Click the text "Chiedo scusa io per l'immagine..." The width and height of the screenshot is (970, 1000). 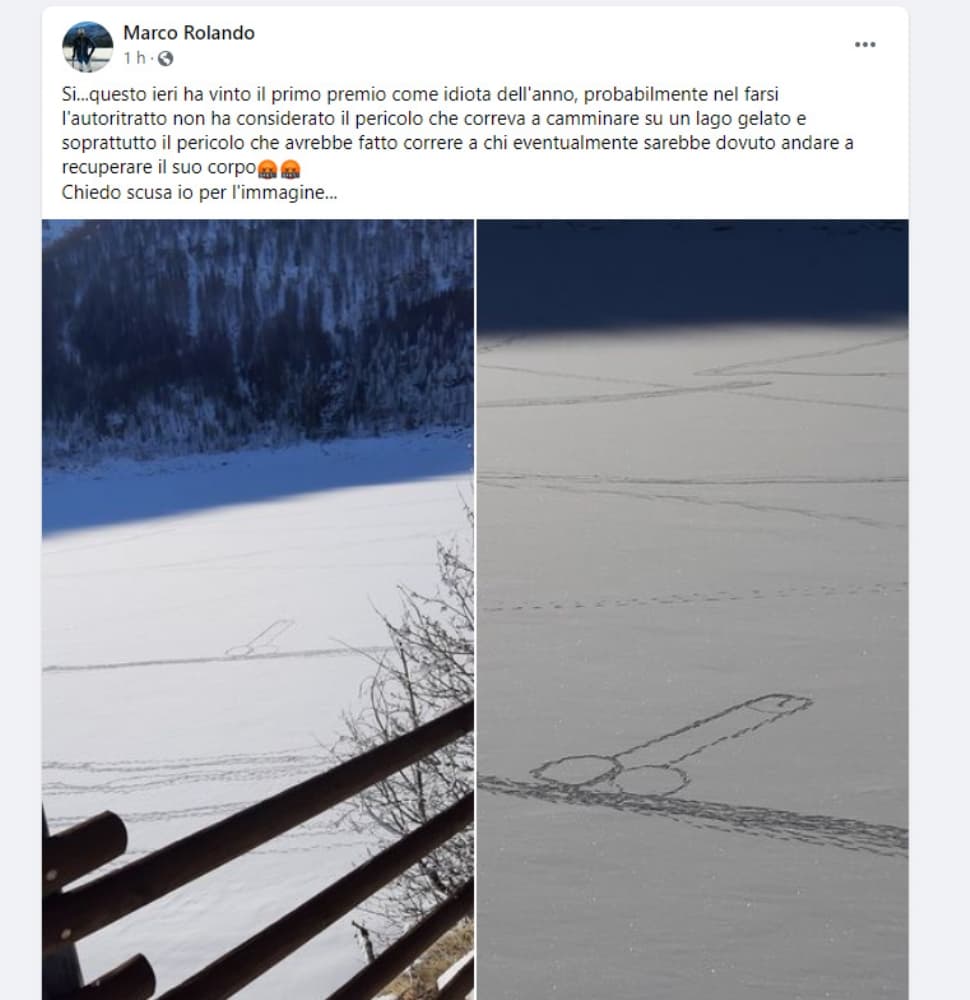pos(199,193)
